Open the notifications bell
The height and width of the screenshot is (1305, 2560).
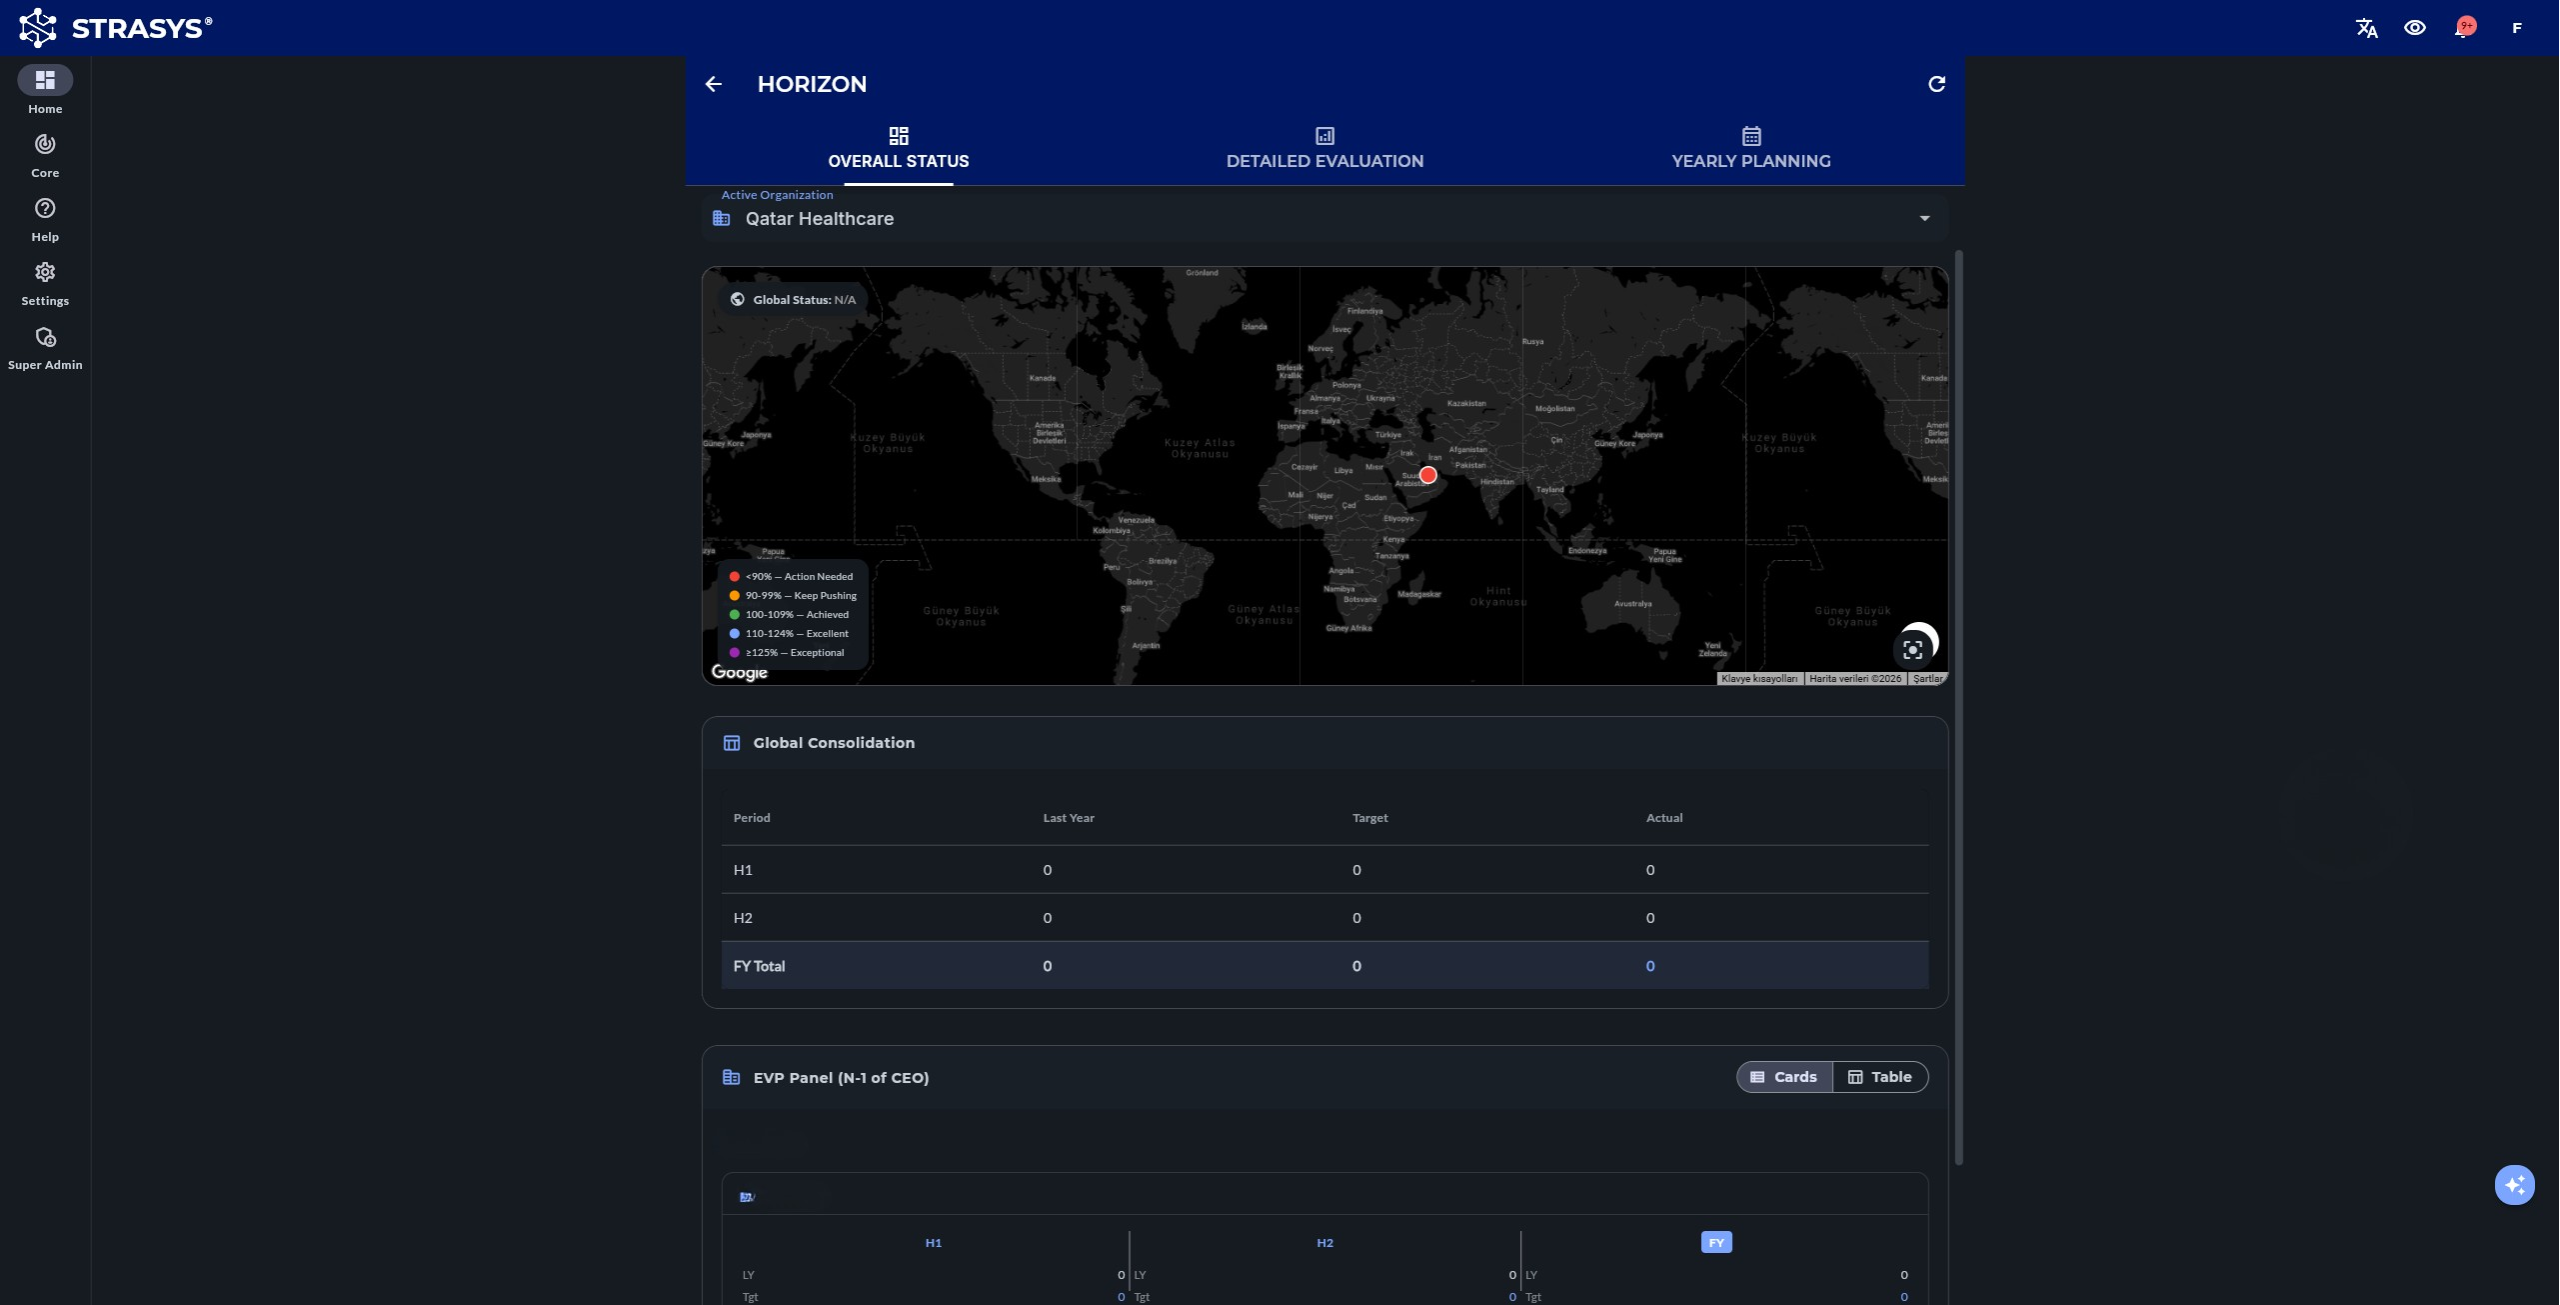click(x=2463, y=28)
